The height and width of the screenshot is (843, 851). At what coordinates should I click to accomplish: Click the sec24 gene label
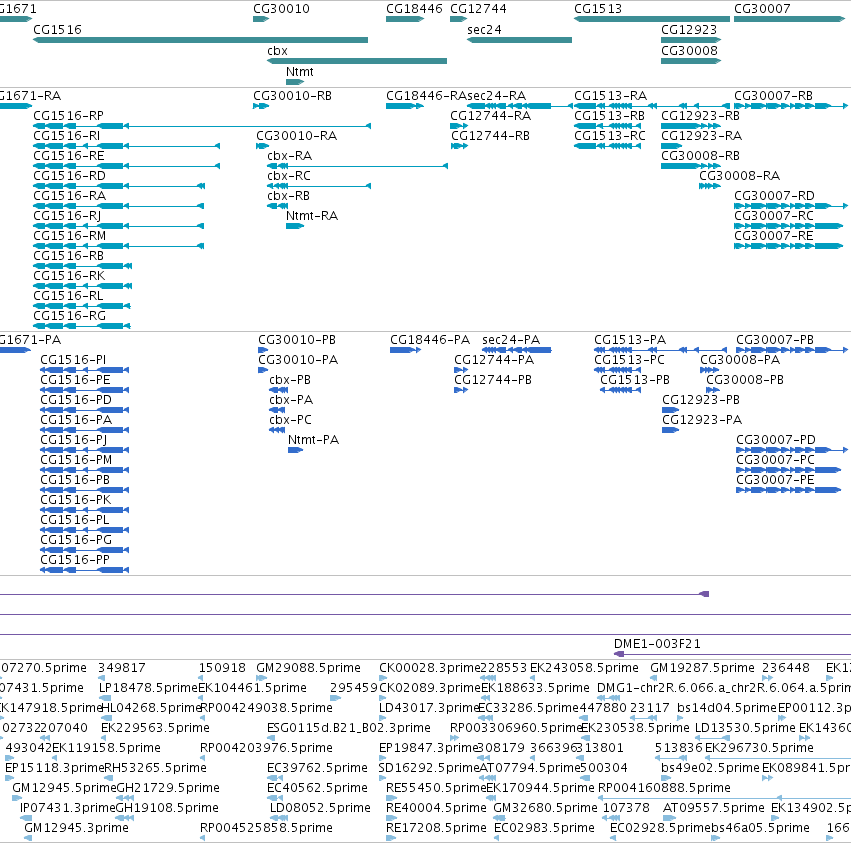[484, 30]
